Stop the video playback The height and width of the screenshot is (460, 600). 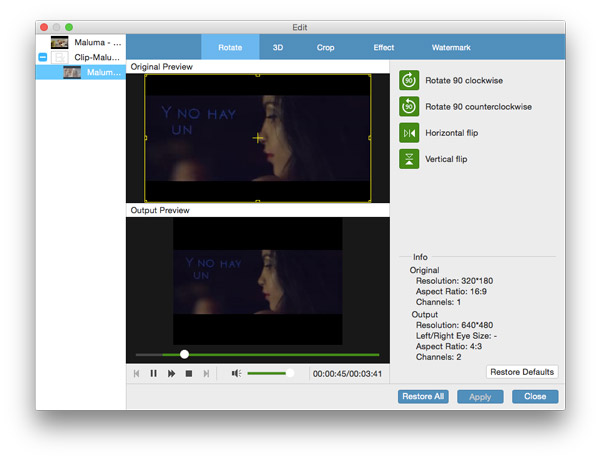[x=189, y=373]
